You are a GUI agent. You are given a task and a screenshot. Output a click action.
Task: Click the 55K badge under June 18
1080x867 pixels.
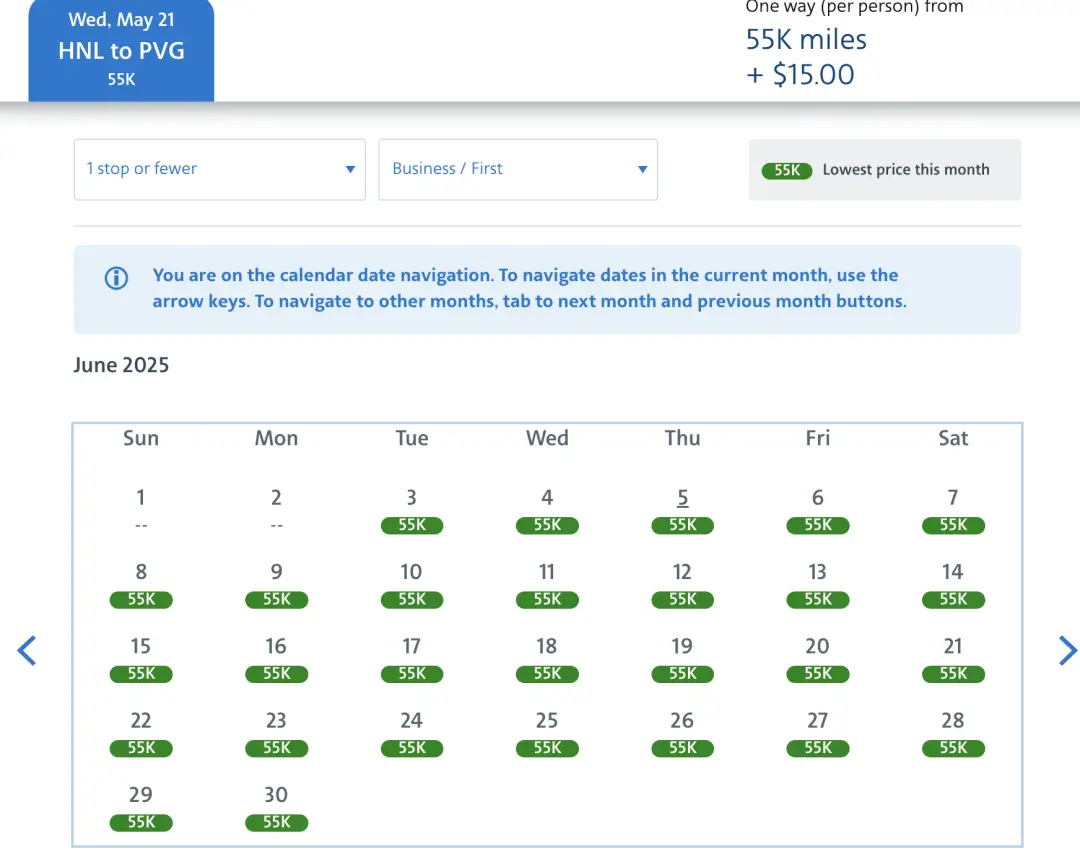547,674
